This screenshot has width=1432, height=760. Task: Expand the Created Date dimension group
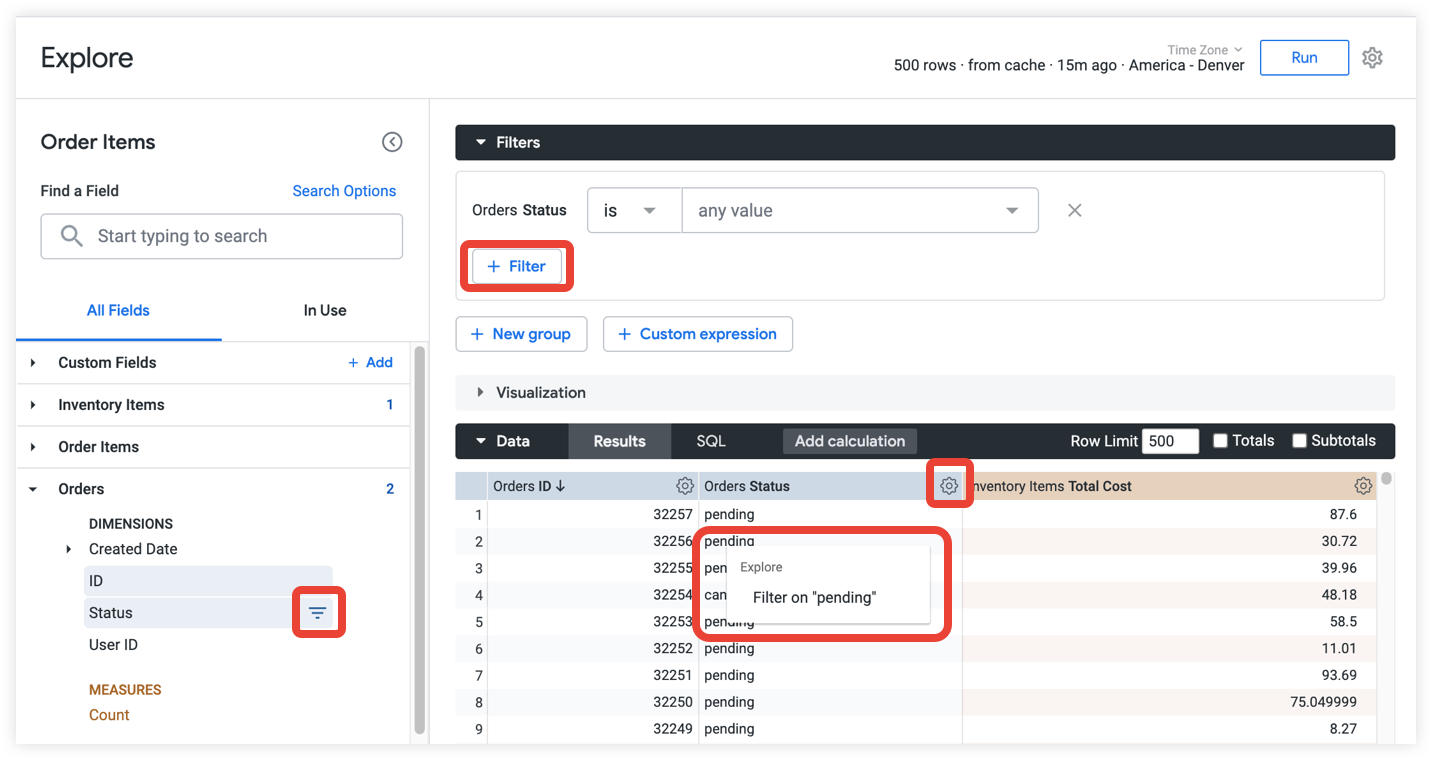(69, 549)
